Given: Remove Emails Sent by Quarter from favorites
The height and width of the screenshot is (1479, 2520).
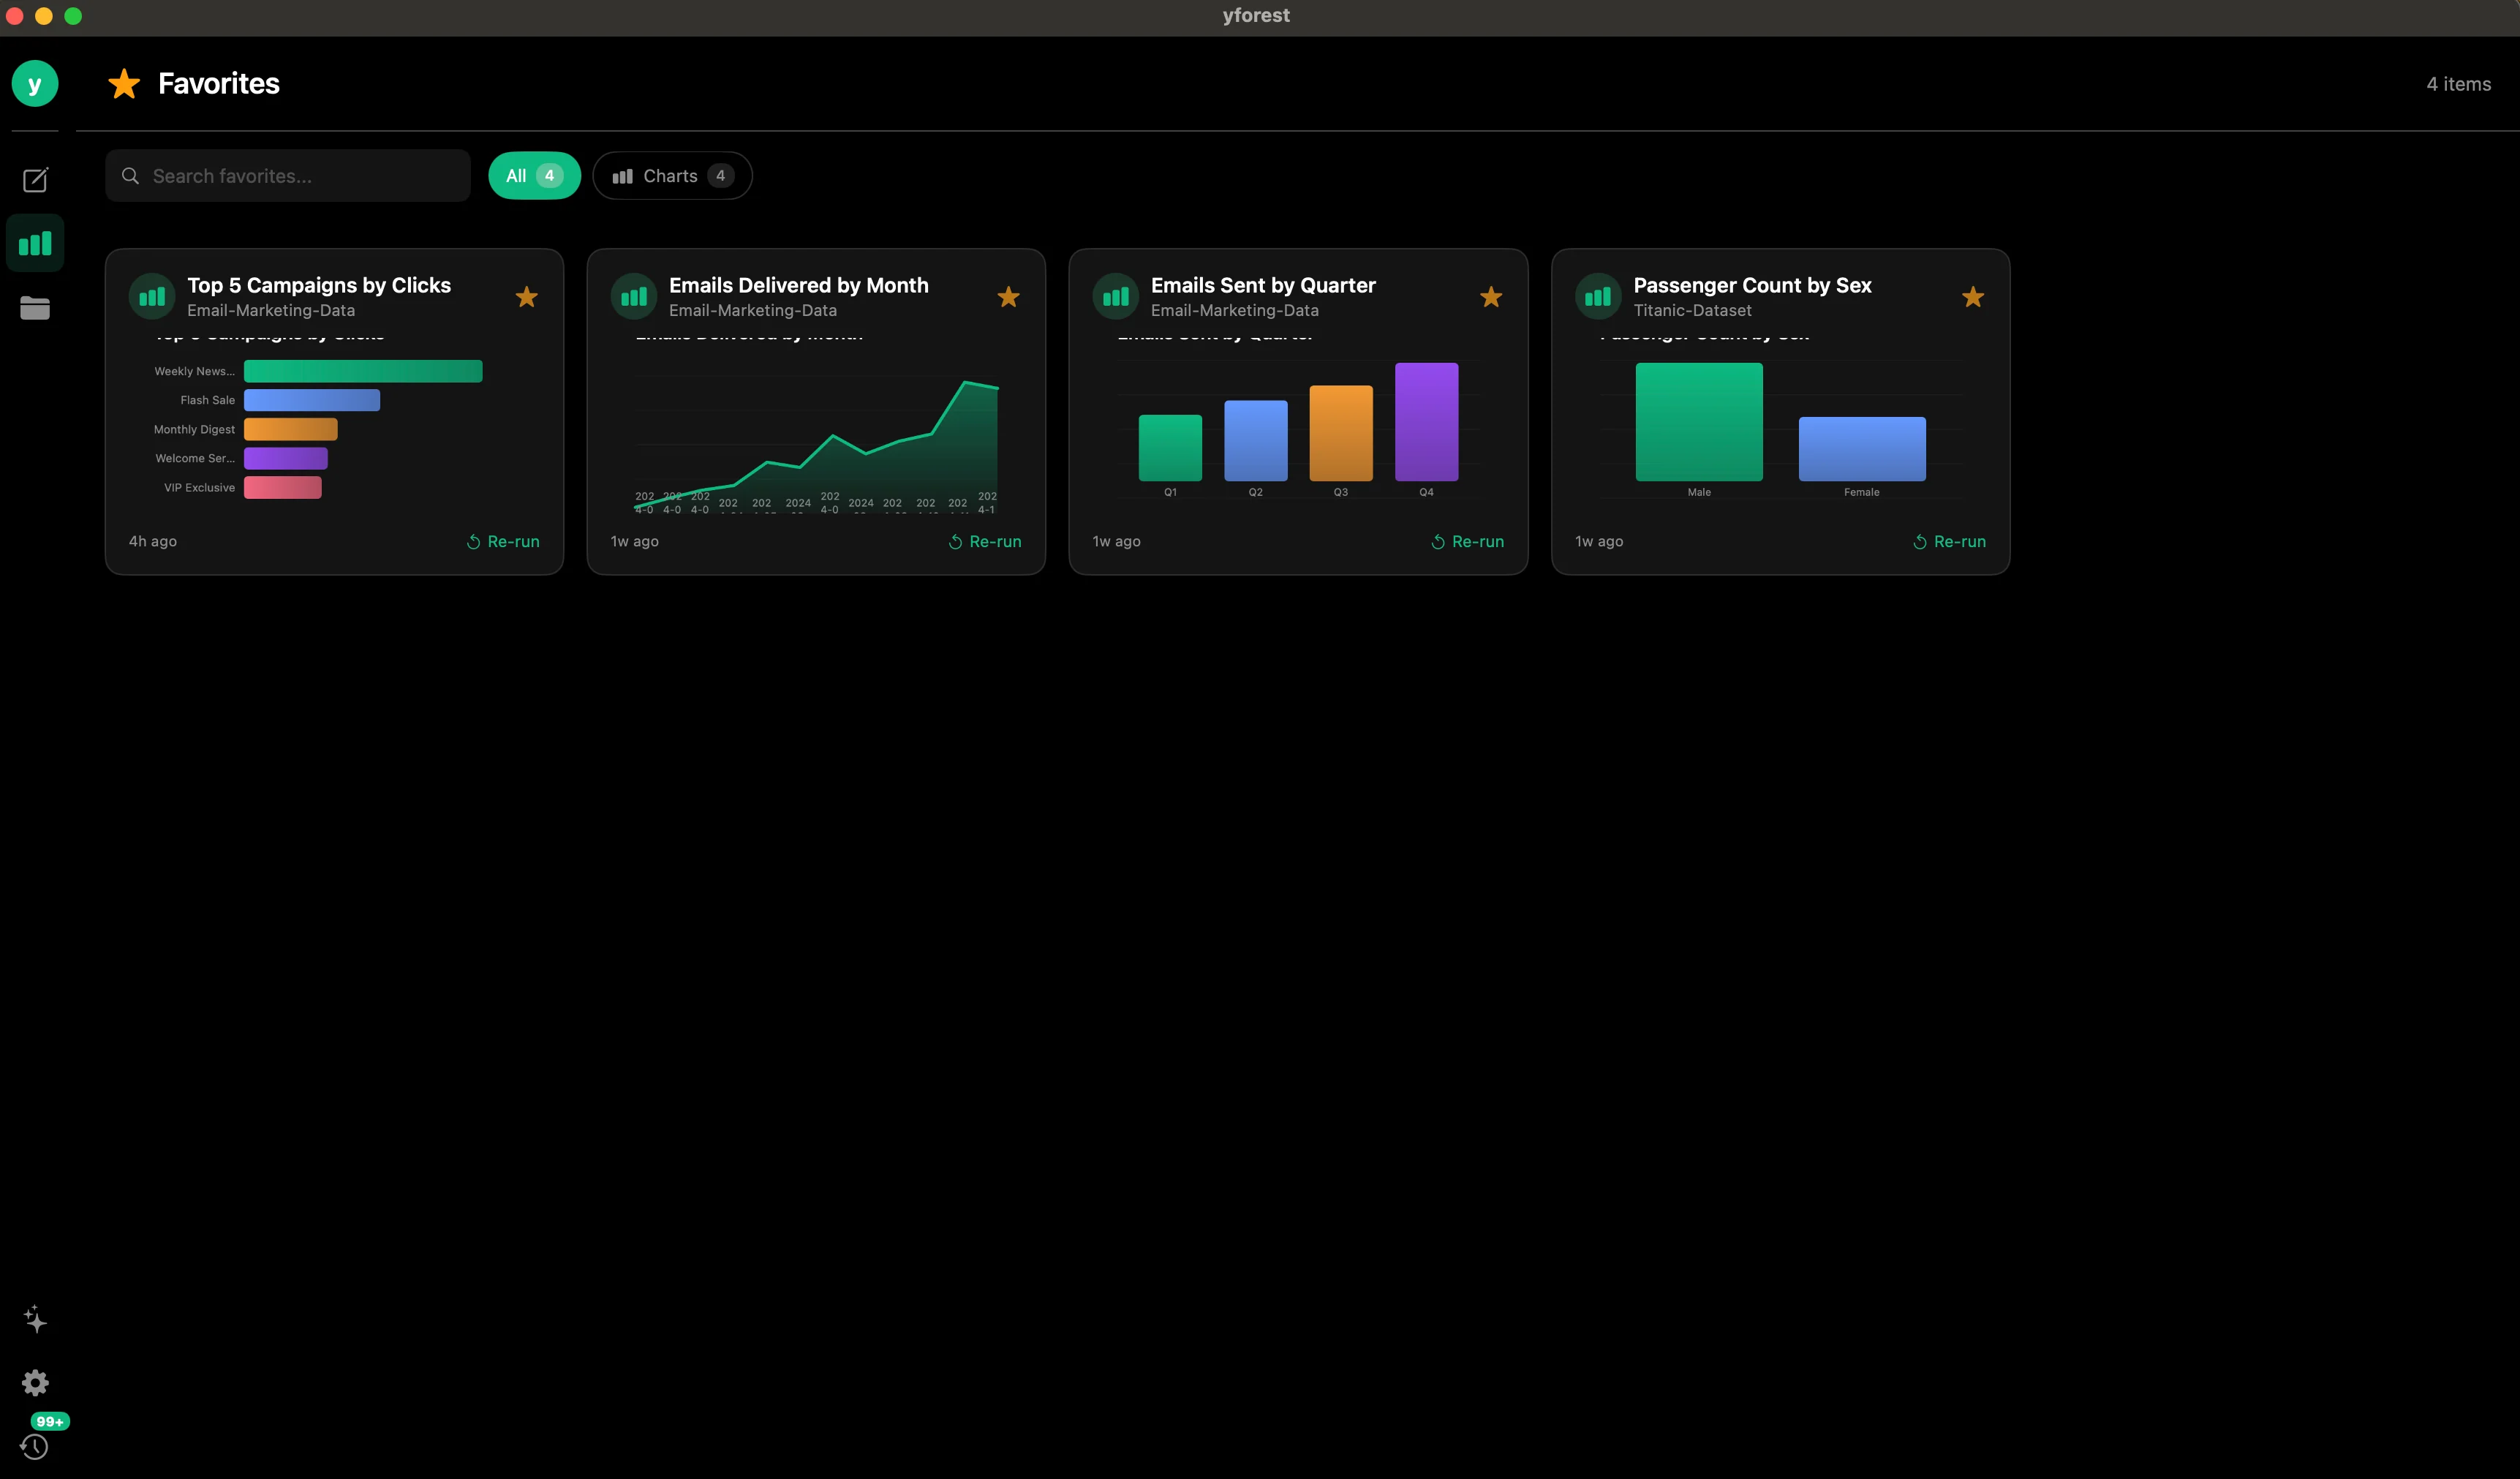Looking at the screenshot, I should (1491, 297).
